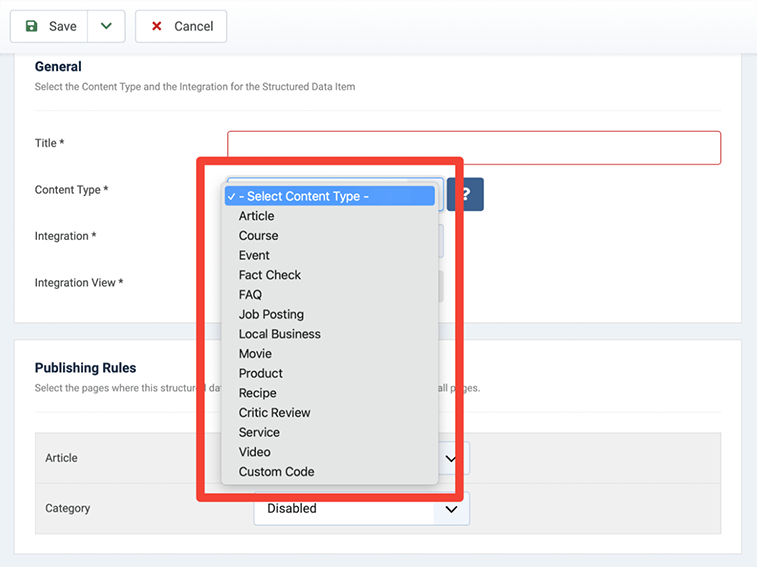The height and width of the screenshot is (567, 757).
Task: Click the Integration field label
Action: click(x=66, y=236)
